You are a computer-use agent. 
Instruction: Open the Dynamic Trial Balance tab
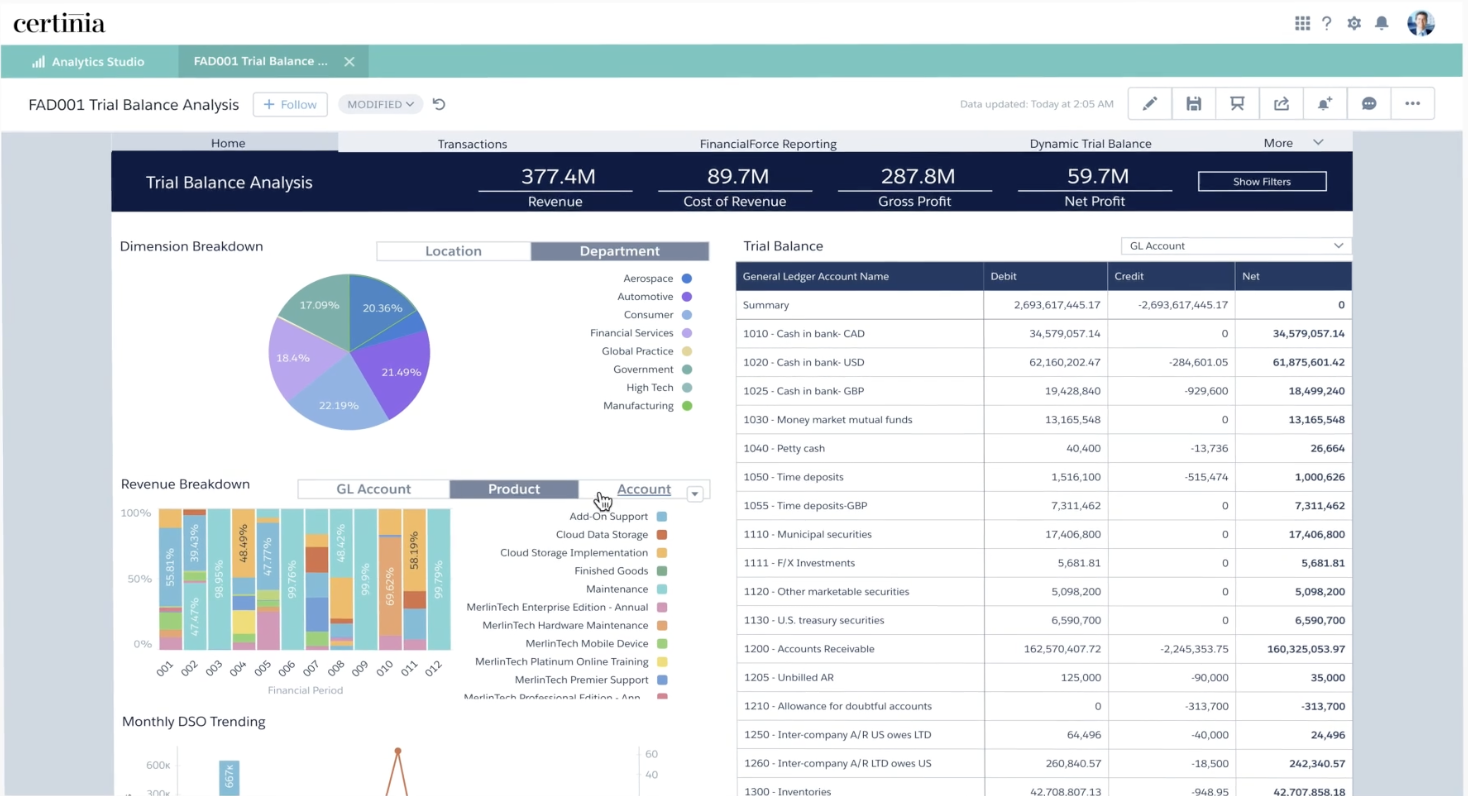(1090, 143)
